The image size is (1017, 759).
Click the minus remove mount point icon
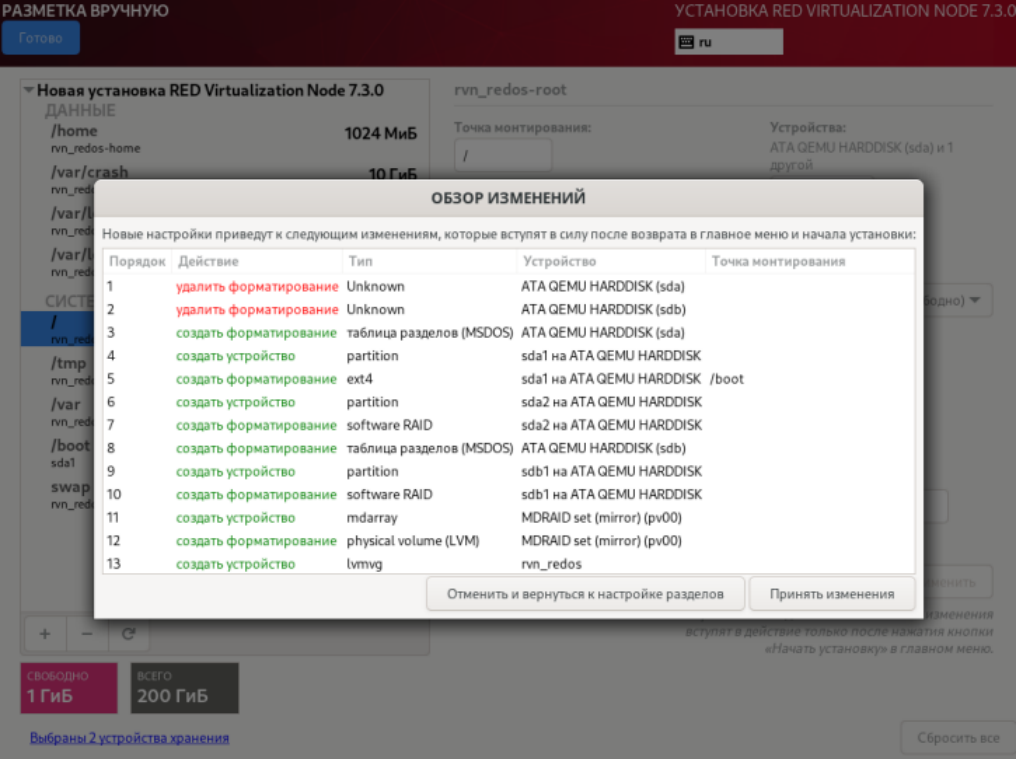click(x=87, y=634)
